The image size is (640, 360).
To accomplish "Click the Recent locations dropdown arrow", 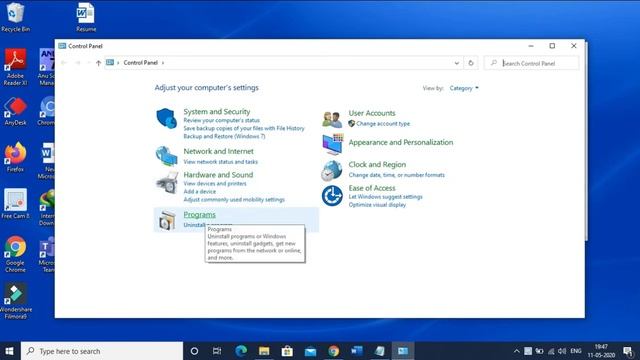I will click(x=88, y=63).
